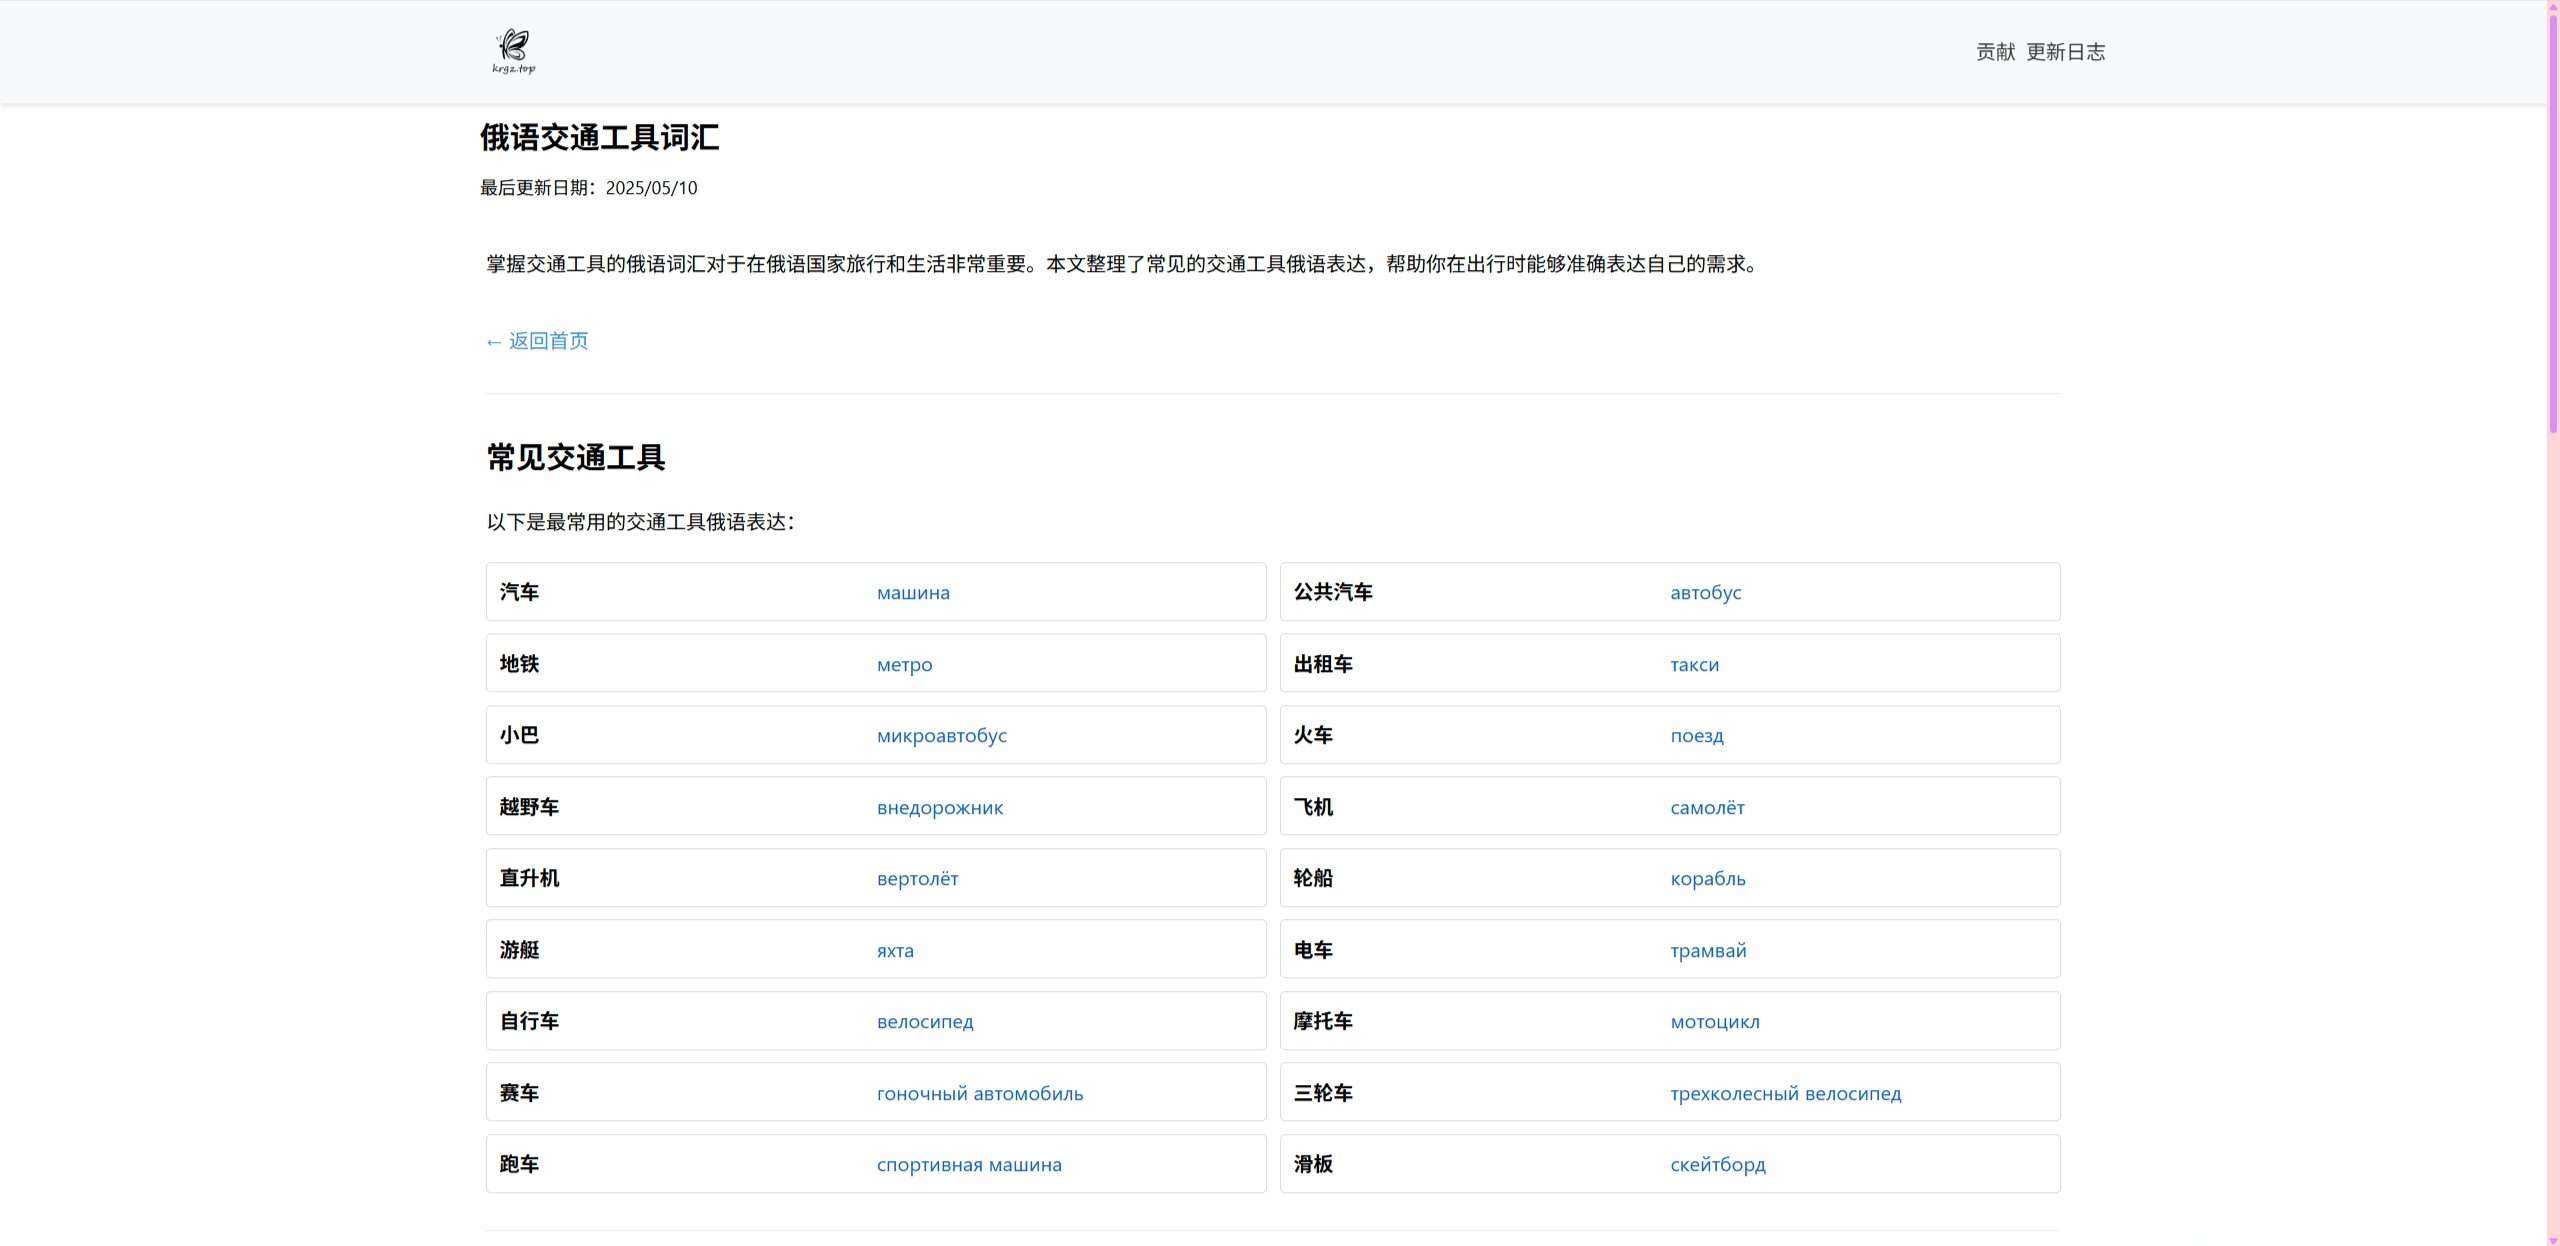Image resolution: width=2560 pixels, height=1246 pixels.
Task: Open the внедорожник word entry
Action: (x=939, y=808)
